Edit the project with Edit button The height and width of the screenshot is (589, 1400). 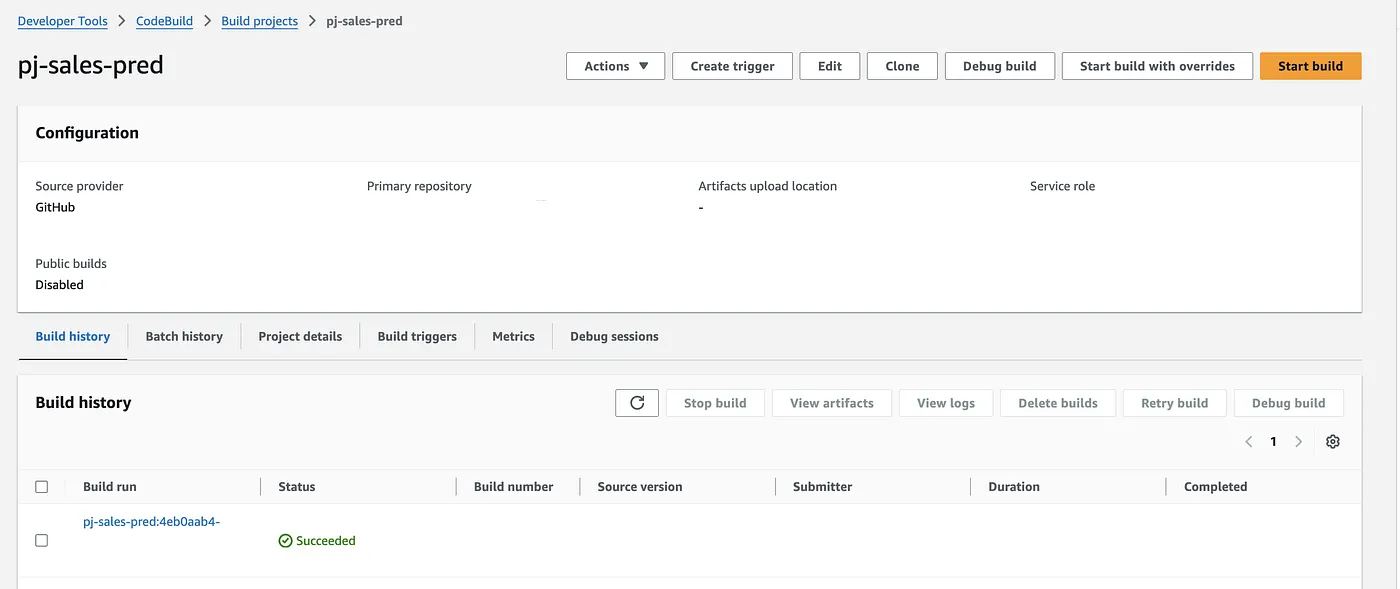830,66
